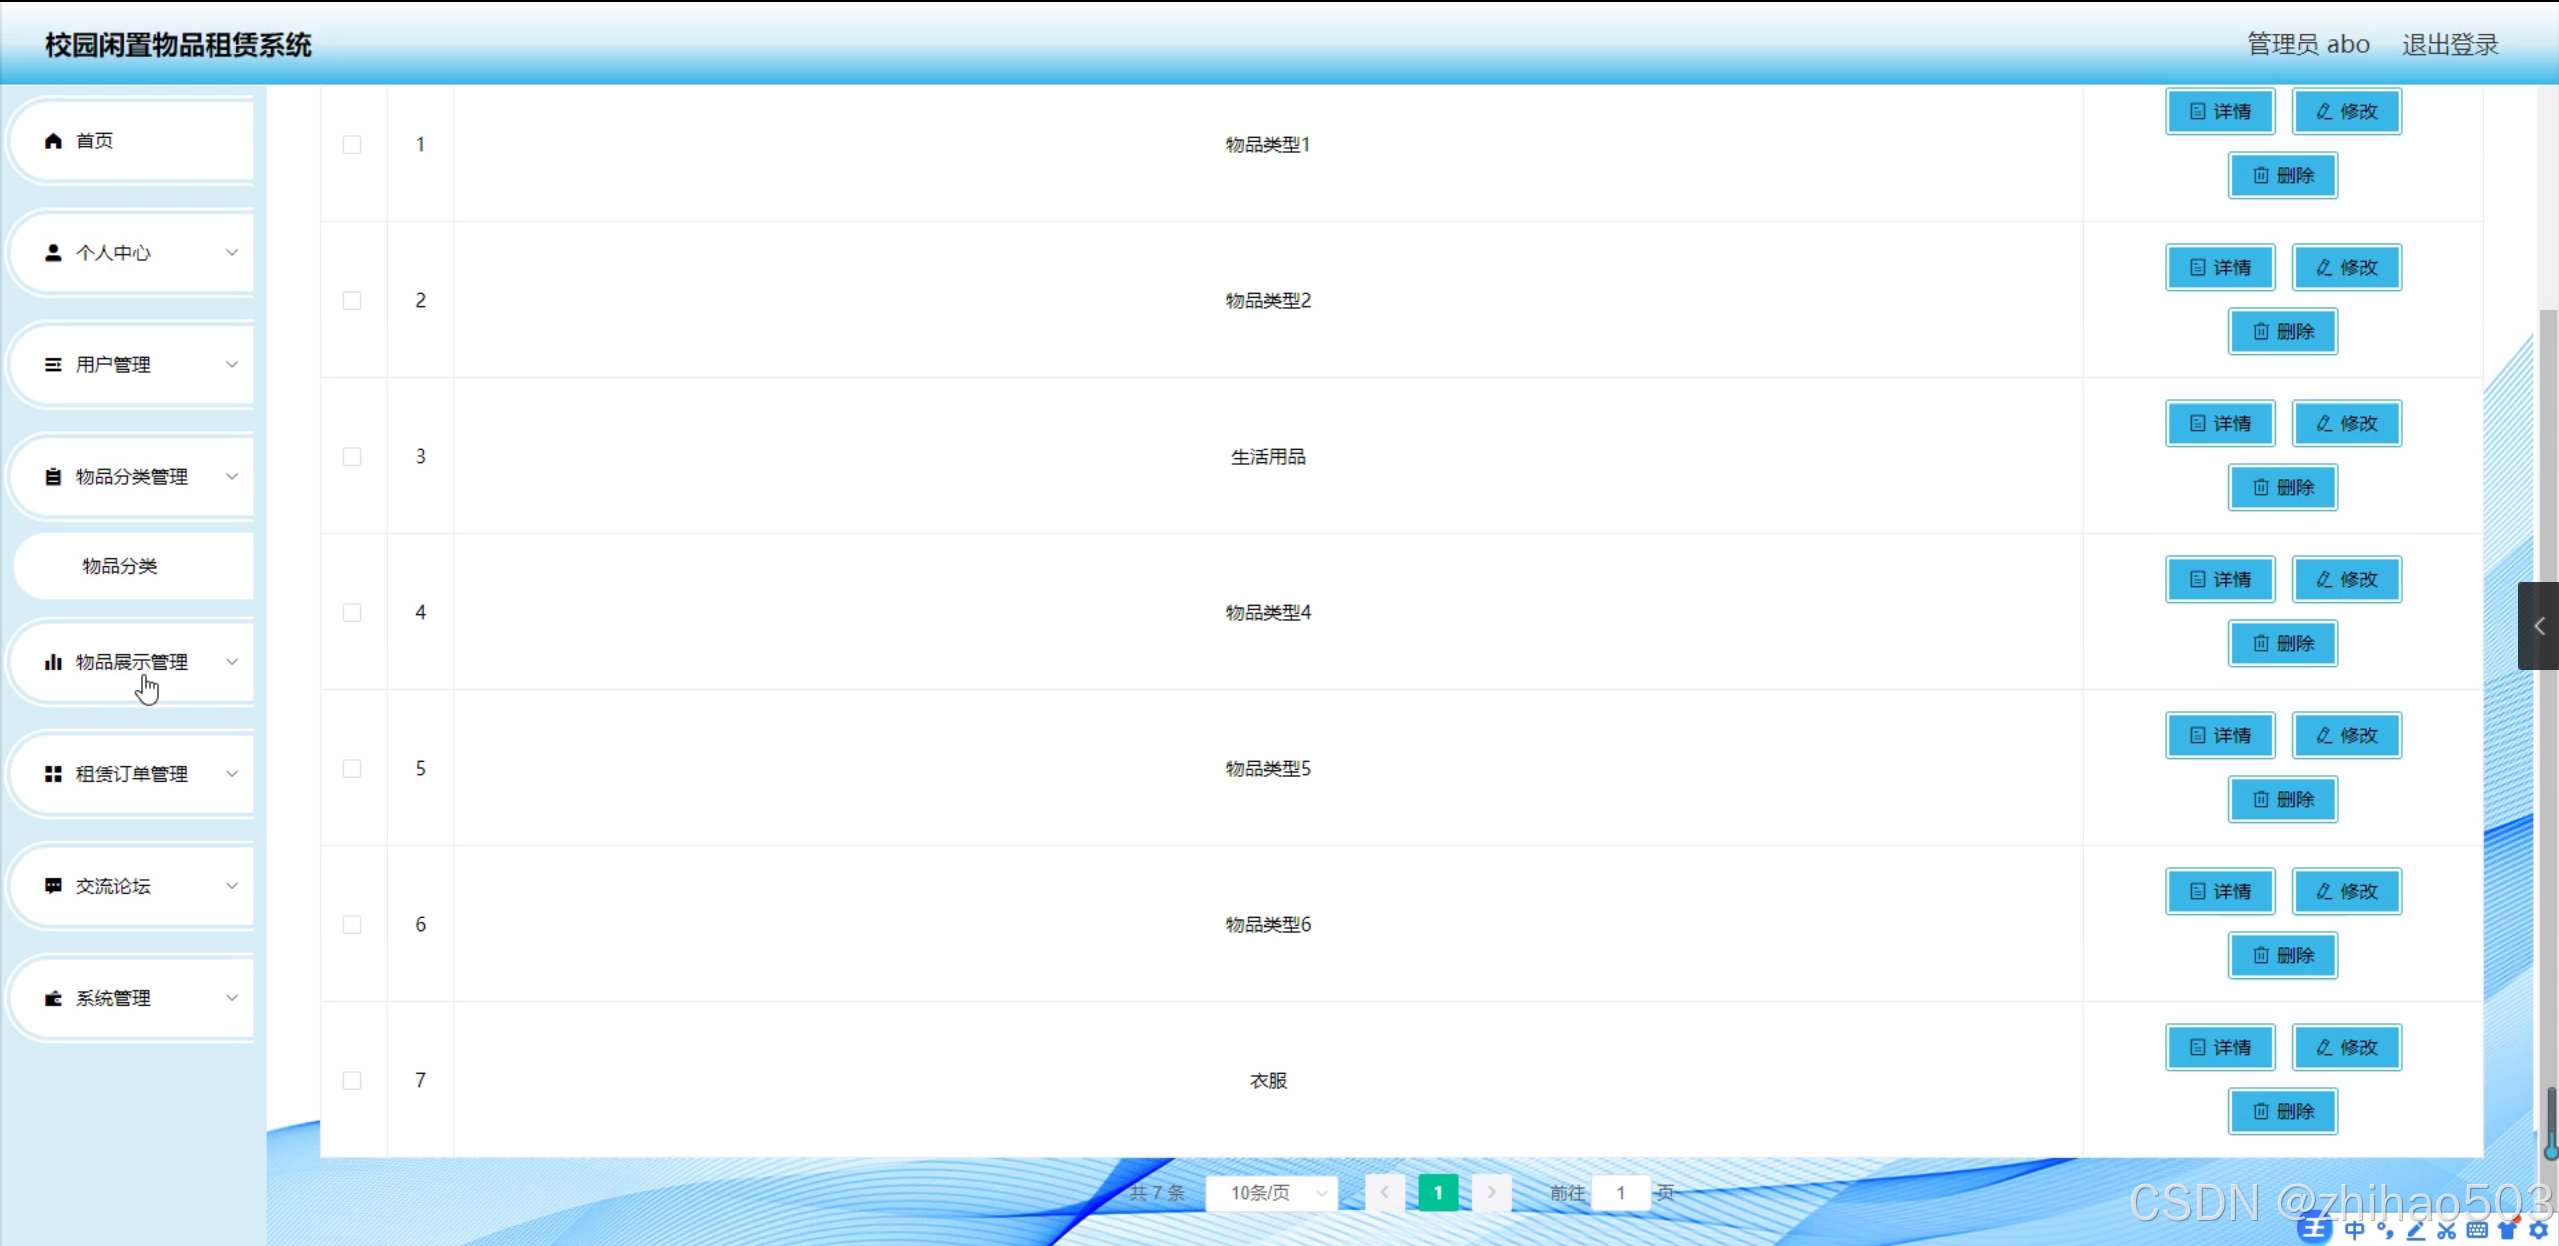The height and width of the screenshot is (1246, 2559).
Task: Click 退出登录 to log out
Action: [x=2449, y=45]
